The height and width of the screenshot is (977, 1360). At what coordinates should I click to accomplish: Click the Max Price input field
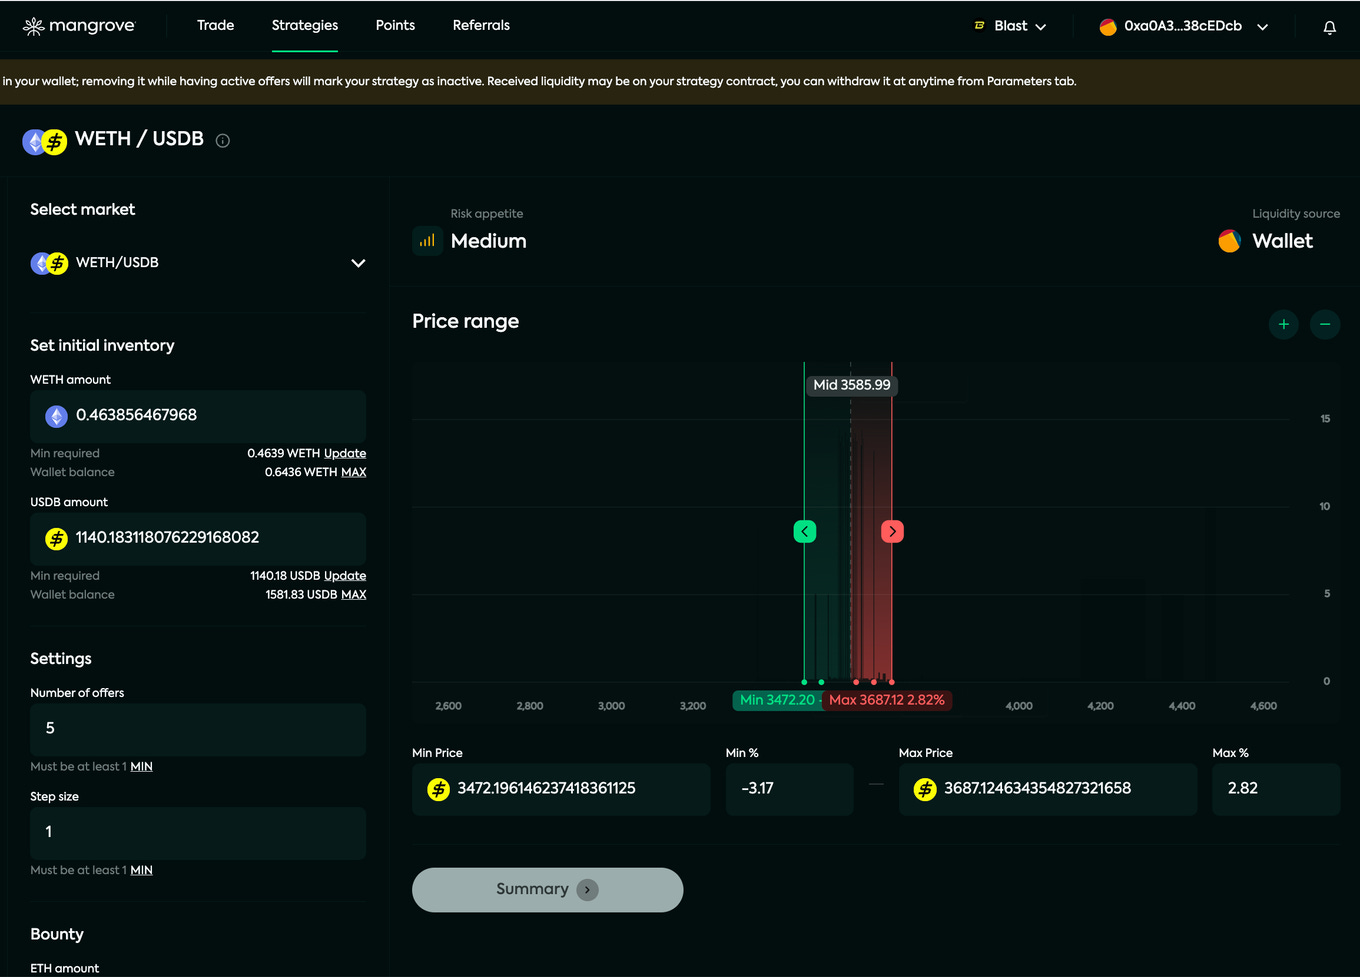point(1048,789)
